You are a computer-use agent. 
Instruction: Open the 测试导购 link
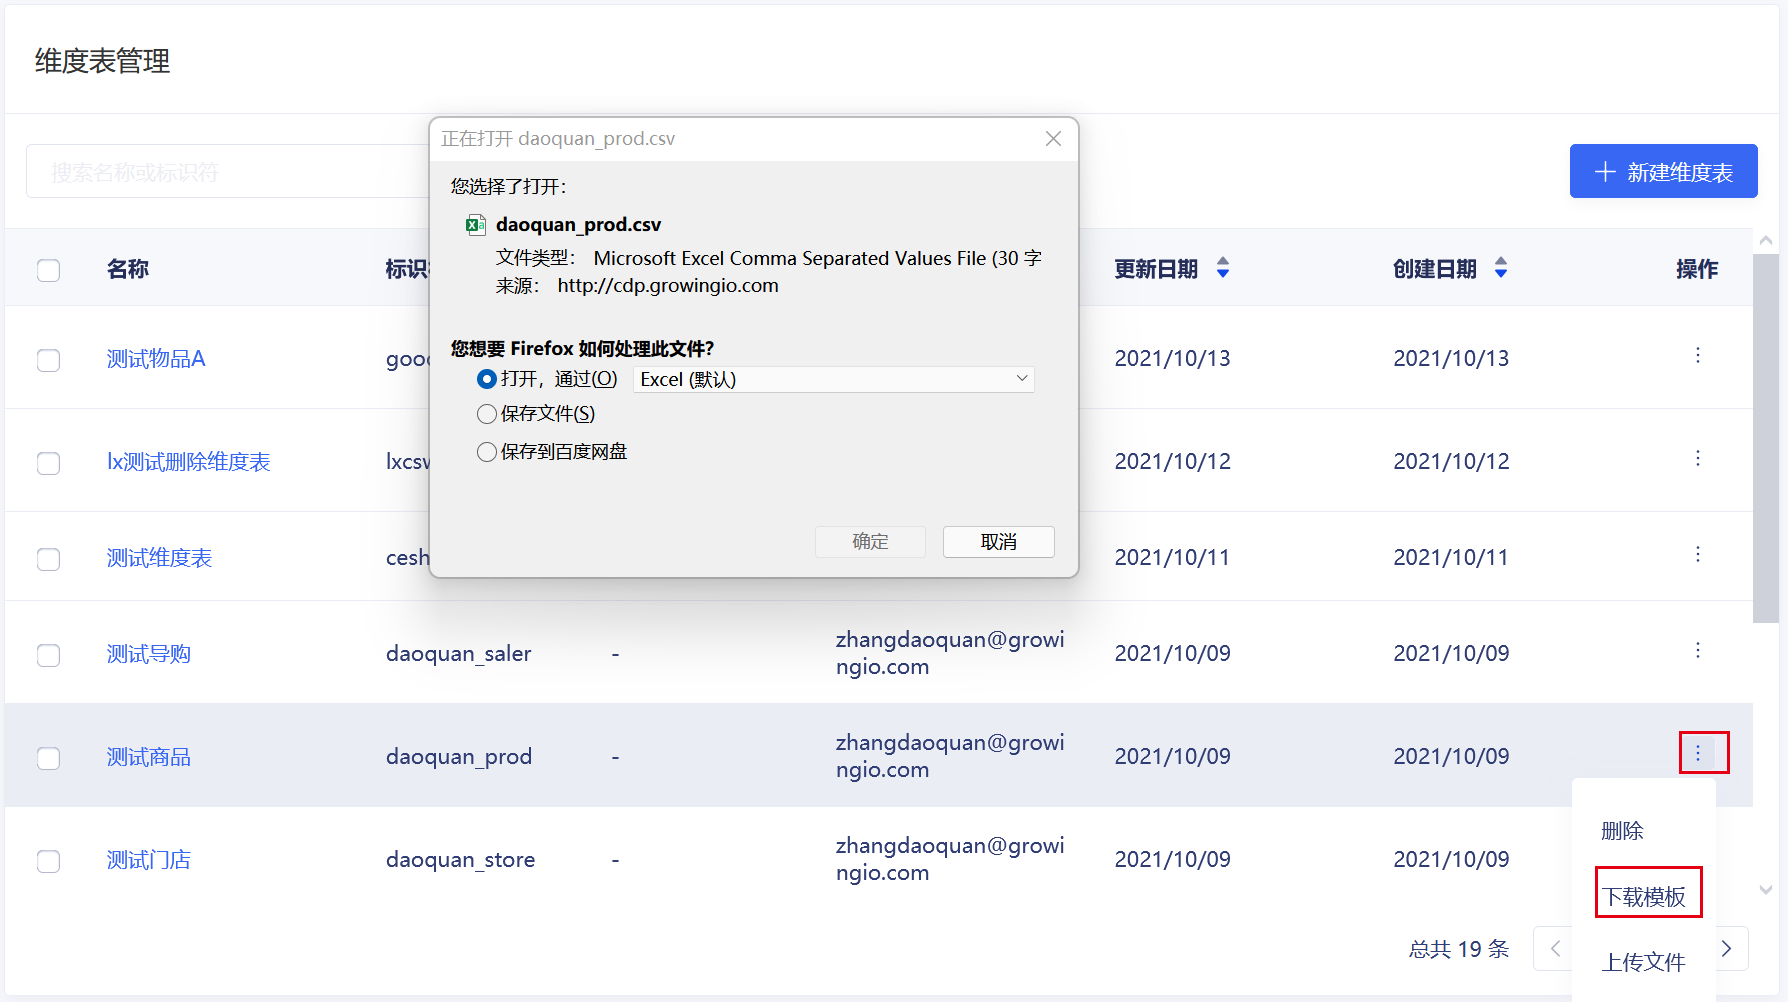point(149,654)
